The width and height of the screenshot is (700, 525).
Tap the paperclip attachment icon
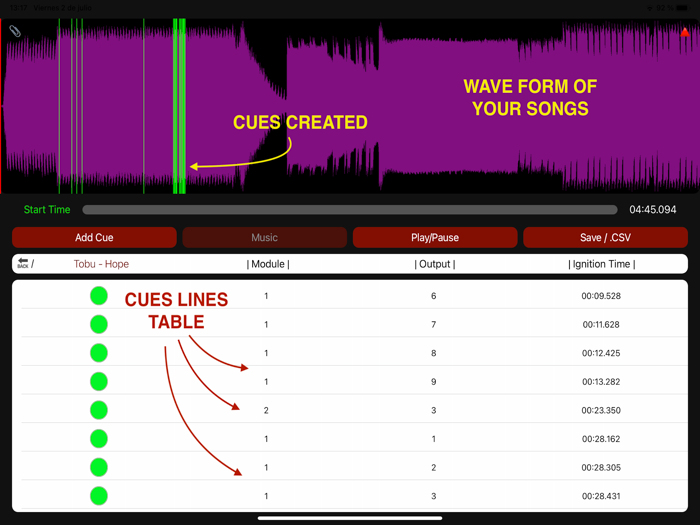[x=15, y=31]
